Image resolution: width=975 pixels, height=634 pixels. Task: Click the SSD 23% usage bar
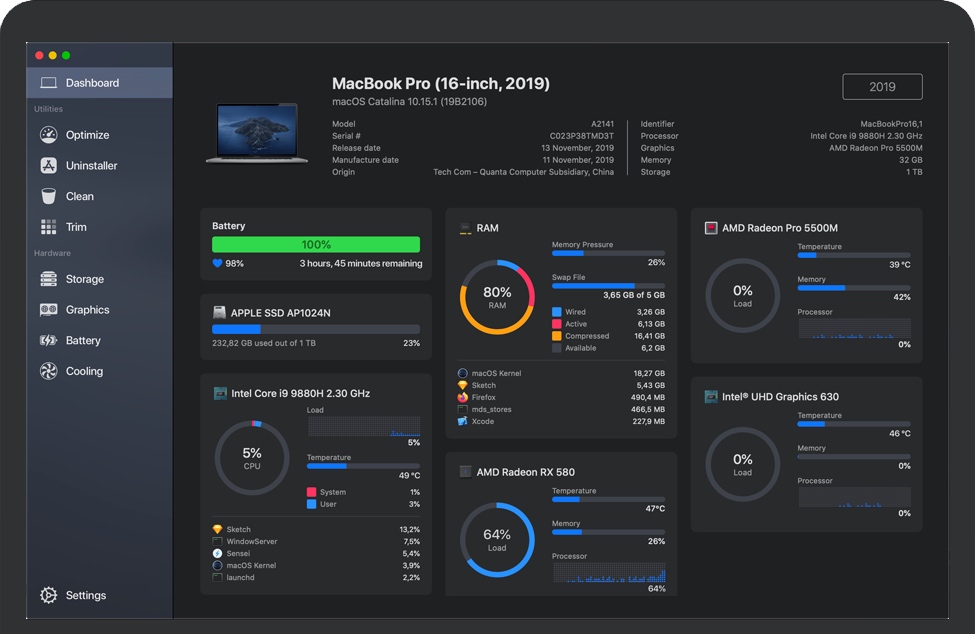[x=316, y=329]
